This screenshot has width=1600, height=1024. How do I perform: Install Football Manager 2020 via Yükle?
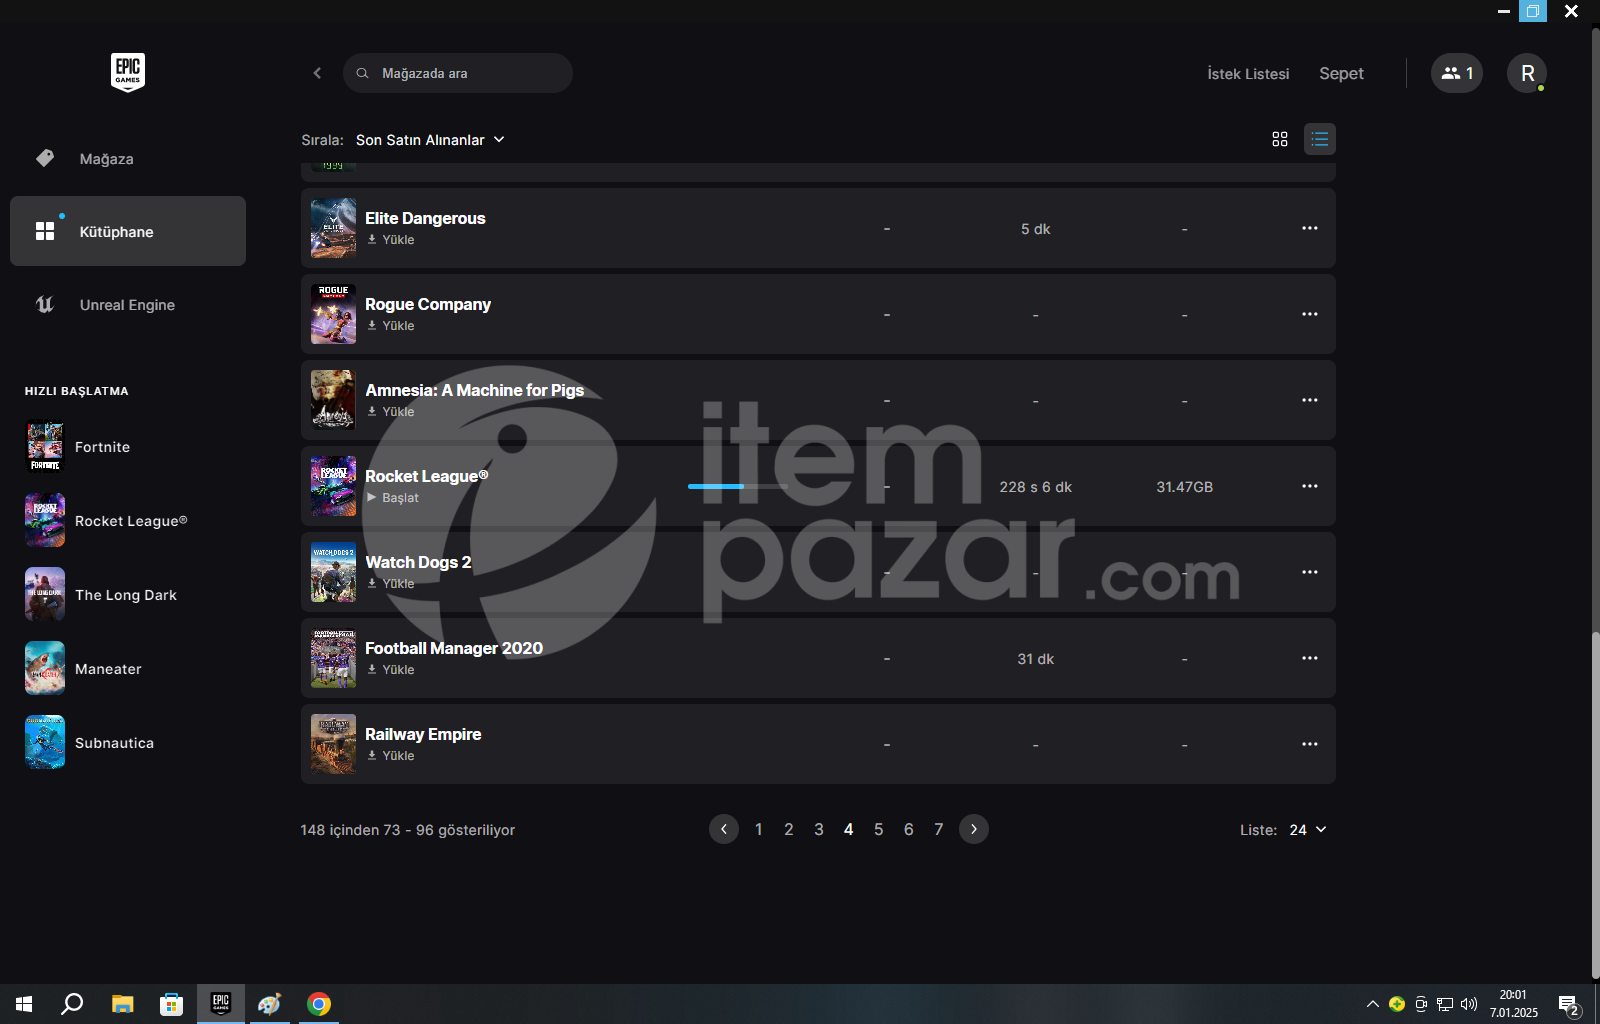click(390, 670)
